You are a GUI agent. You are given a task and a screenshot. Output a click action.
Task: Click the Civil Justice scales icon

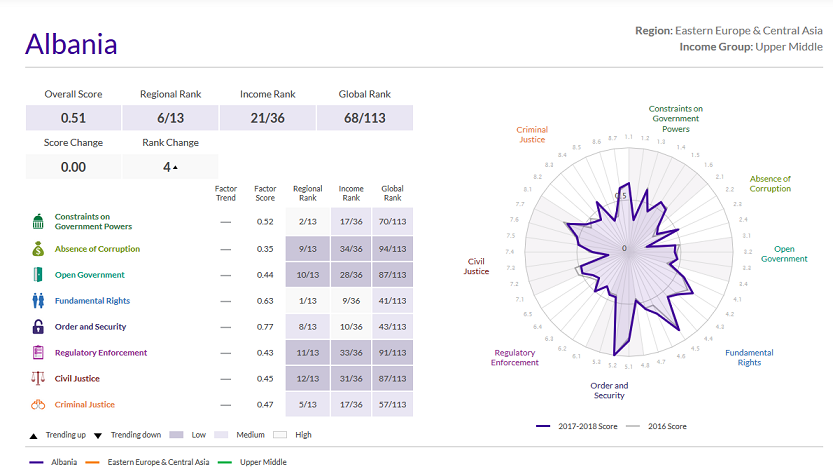(x=38, y=379)
